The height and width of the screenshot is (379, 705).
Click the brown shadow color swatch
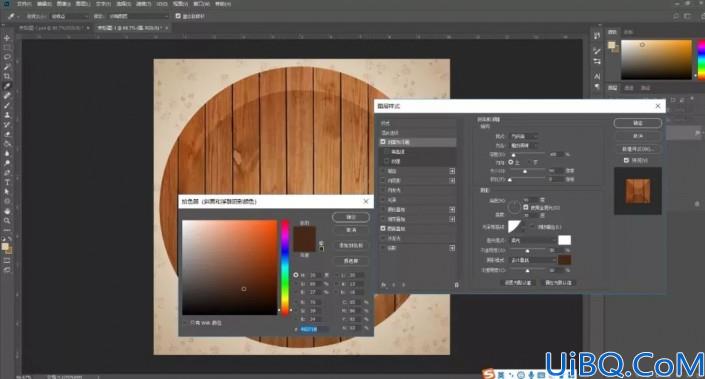564,260
